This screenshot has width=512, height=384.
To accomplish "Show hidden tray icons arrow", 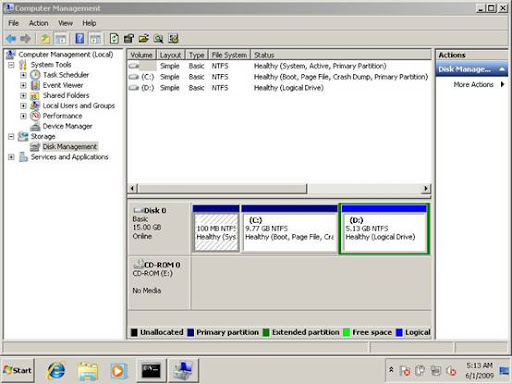I will tap(391, 370).
